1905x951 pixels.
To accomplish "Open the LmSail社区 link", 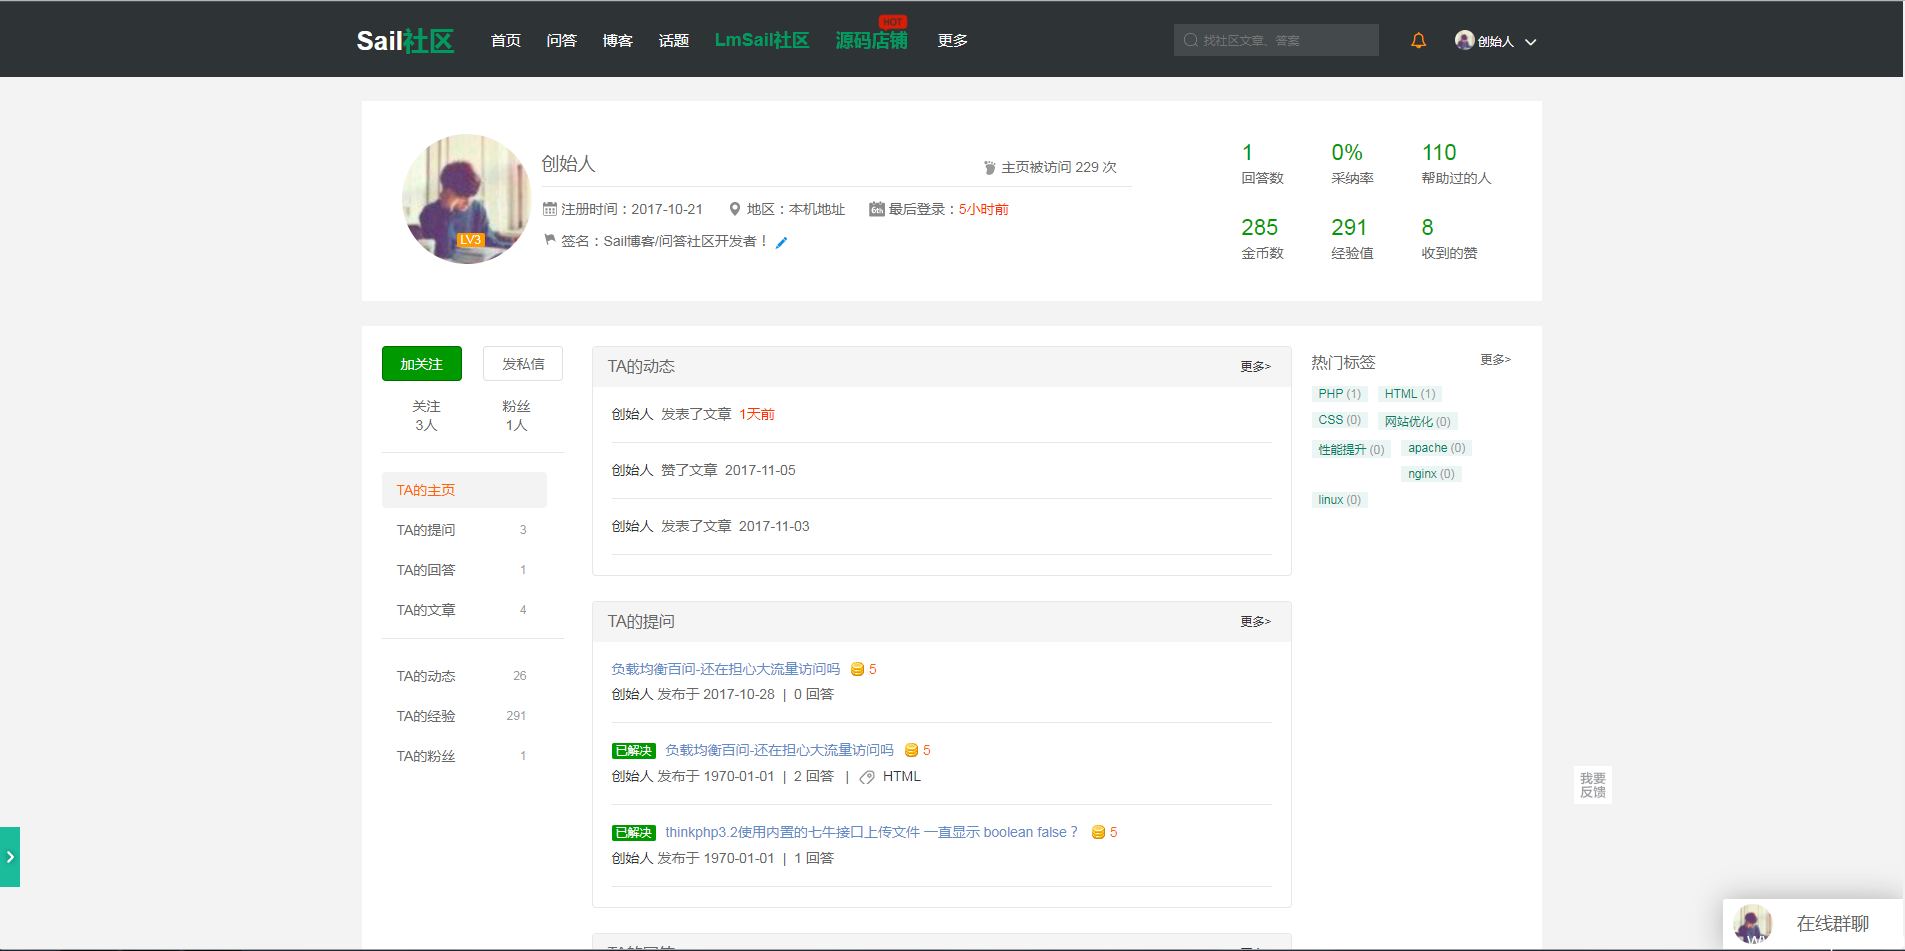I will [x=762, y=40].
